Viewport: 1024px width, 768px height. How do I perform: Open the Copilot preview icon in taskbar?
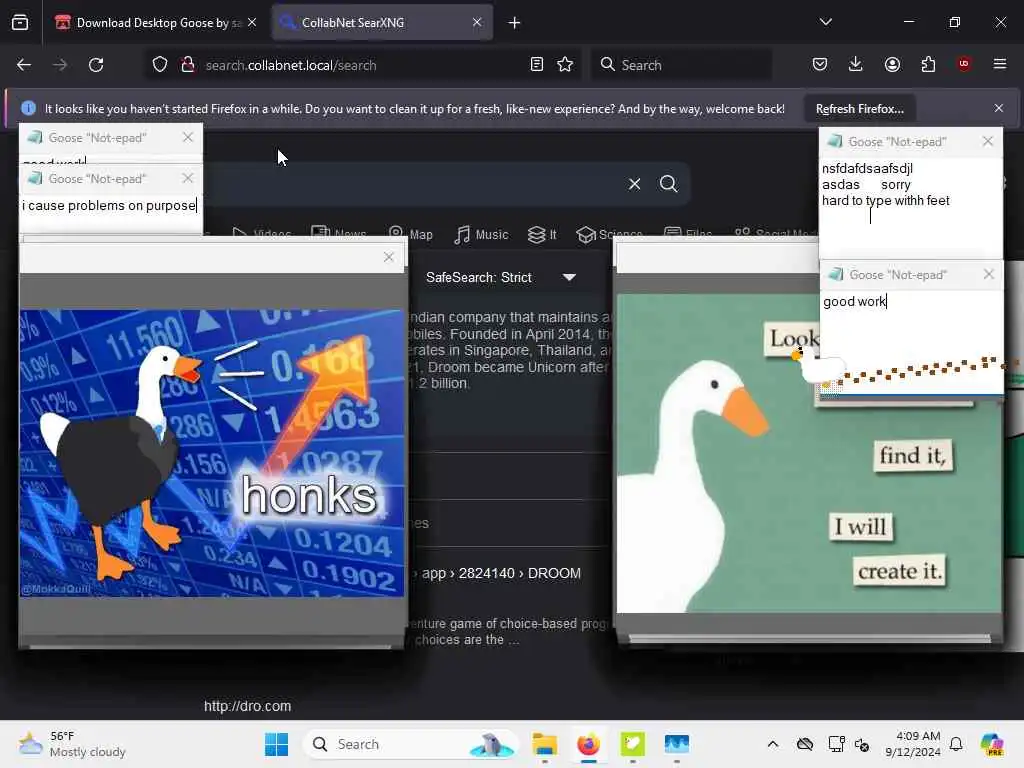pyautogui.click(x=992, y=744)
